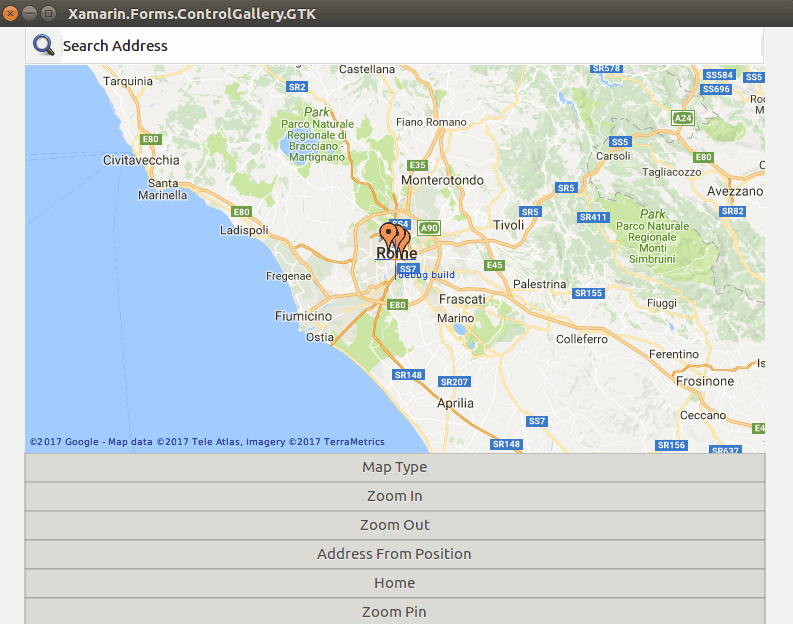Click the Zoom In button
This screenshot has width=793, height=624.
394,496
